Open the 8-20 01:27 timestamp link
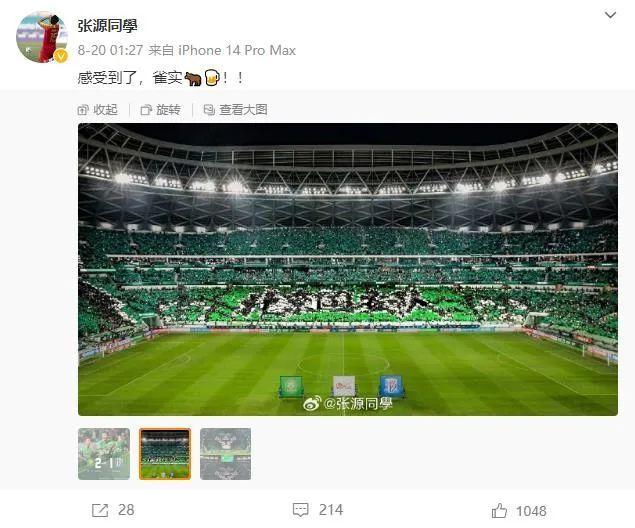This screenshot has height=528, width=635. point(110,50)
